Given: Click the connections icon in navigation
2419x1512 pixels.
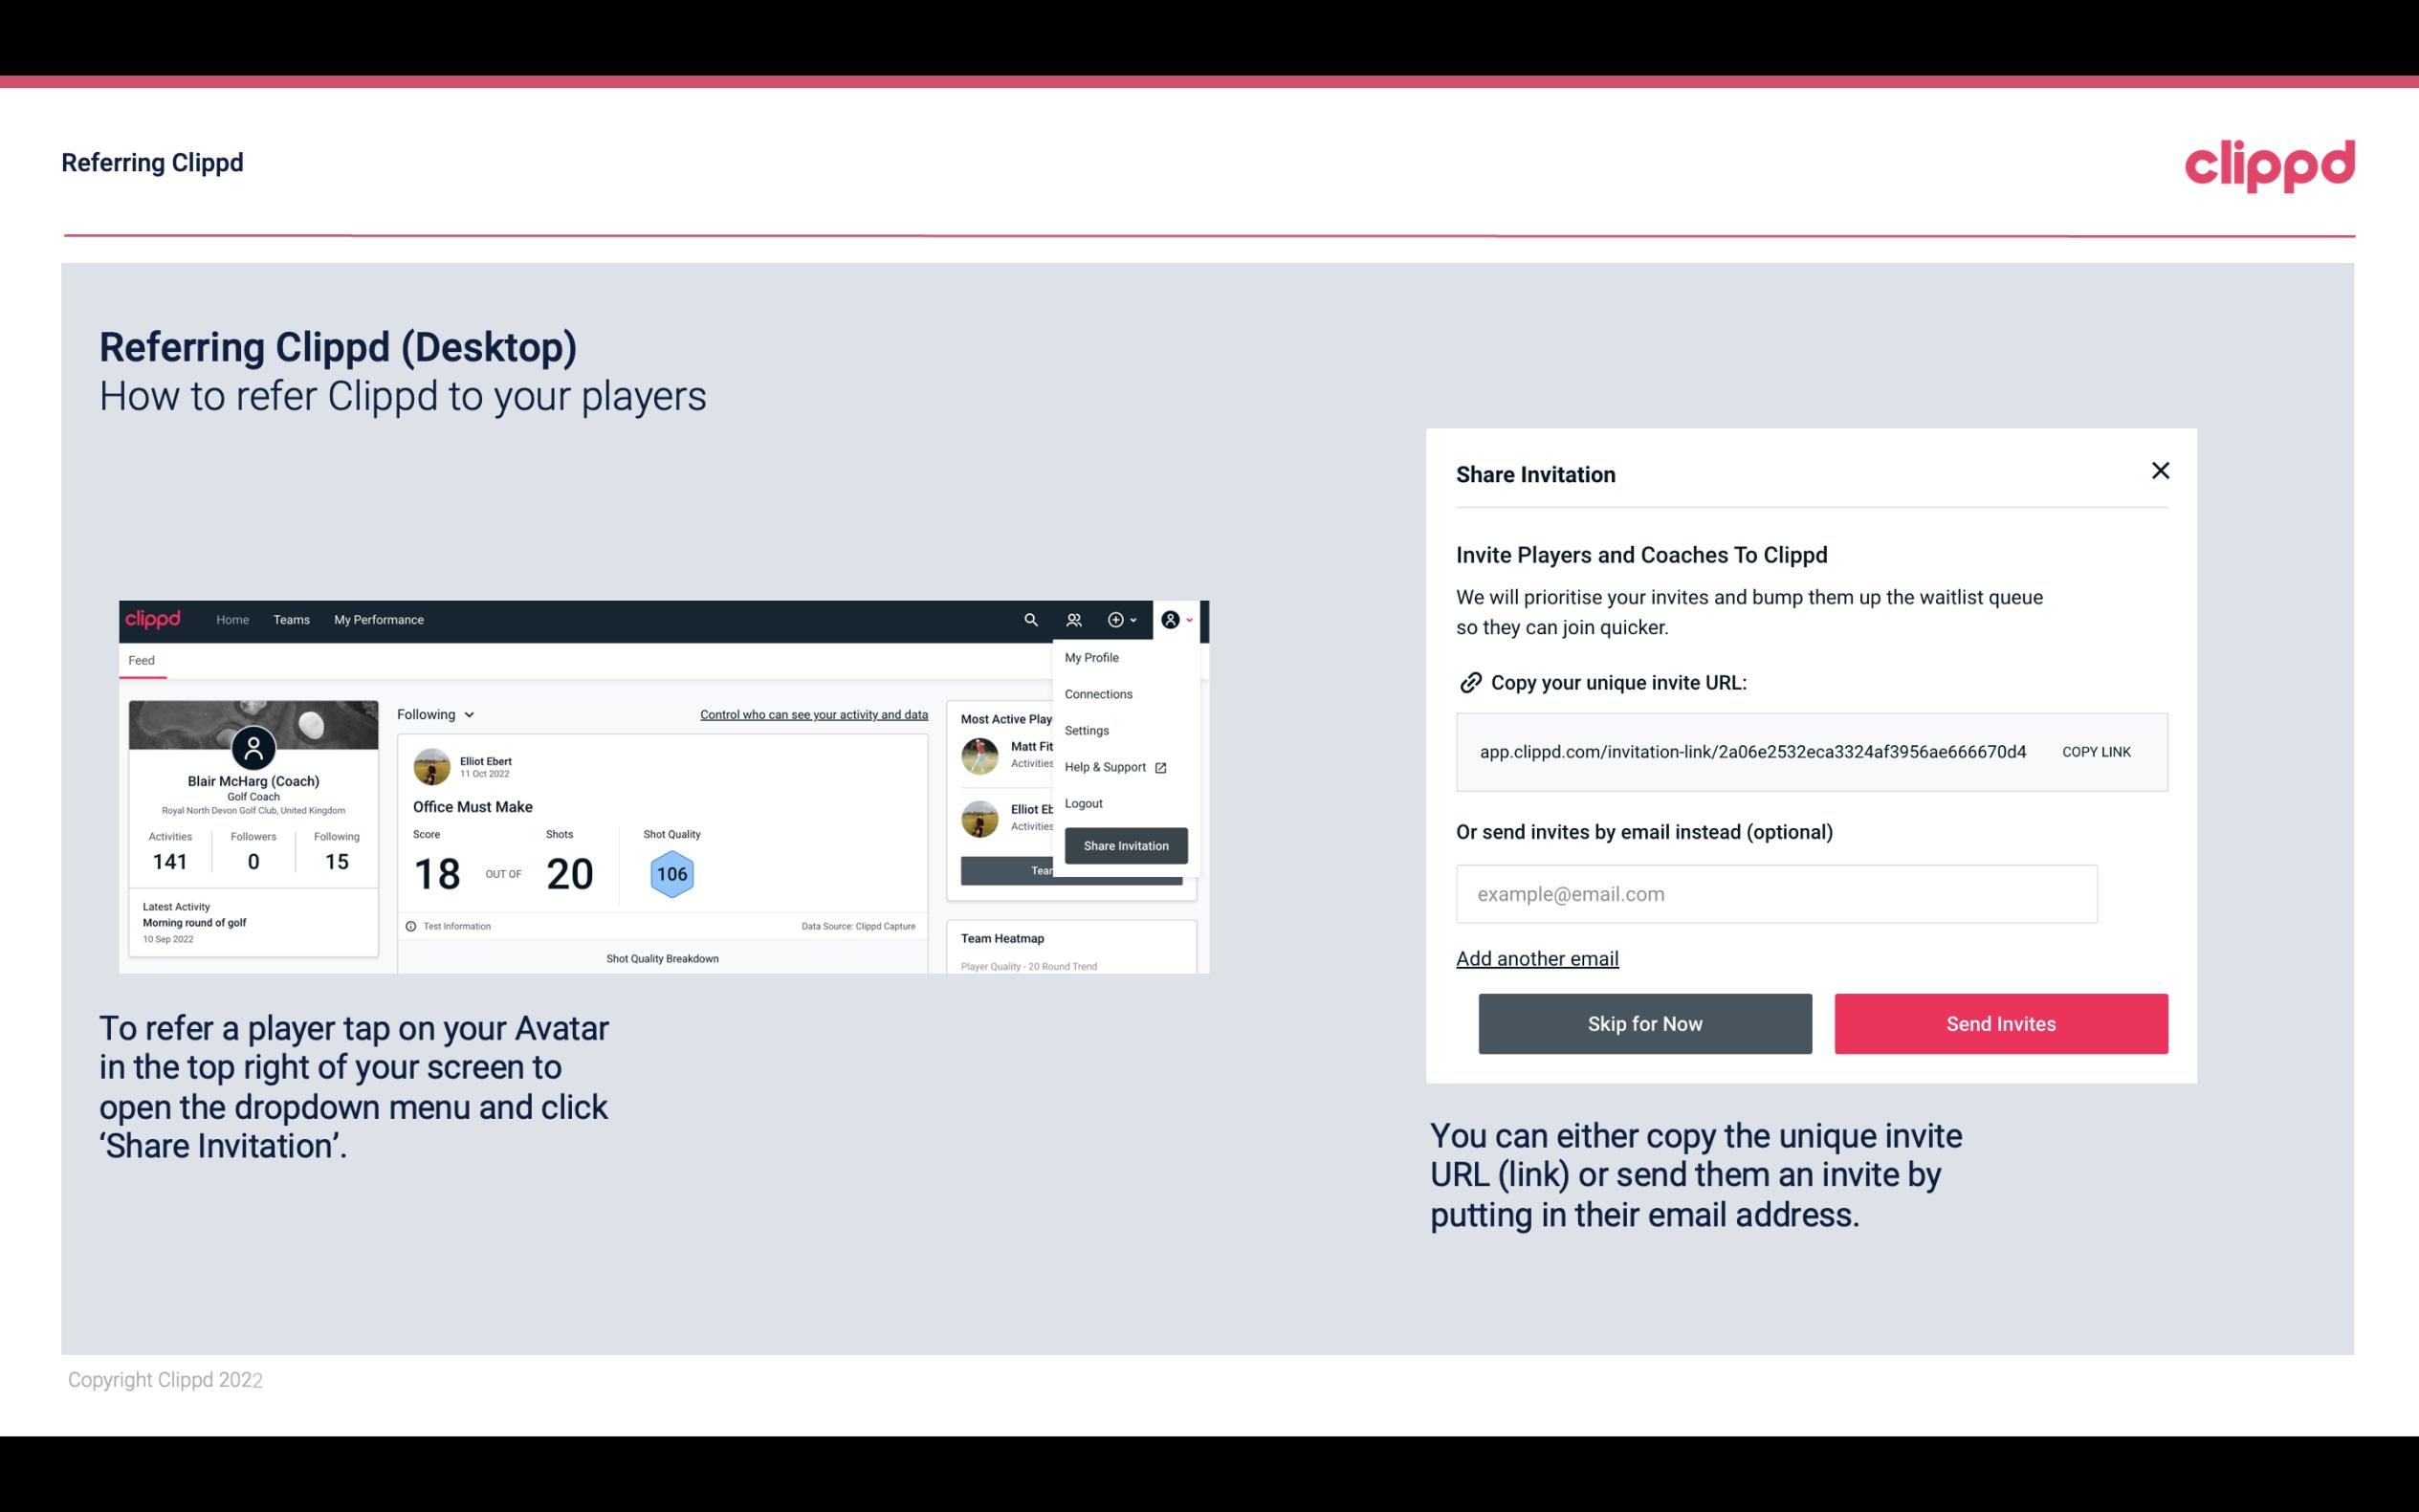Looking at the screenshot, I should [1073, 620].
